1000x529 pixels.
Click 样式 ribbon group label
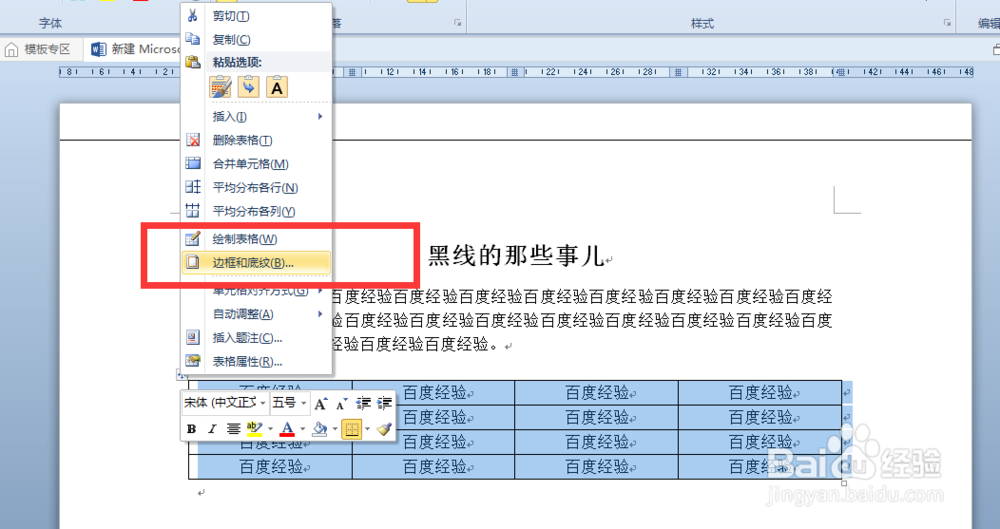click(703, 24)
